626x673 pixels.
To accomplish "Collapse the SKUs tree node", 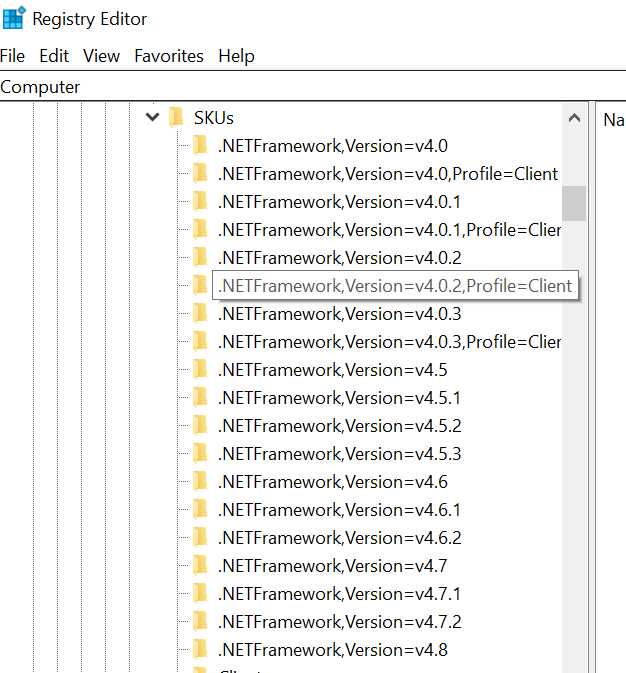I will 152,117.
